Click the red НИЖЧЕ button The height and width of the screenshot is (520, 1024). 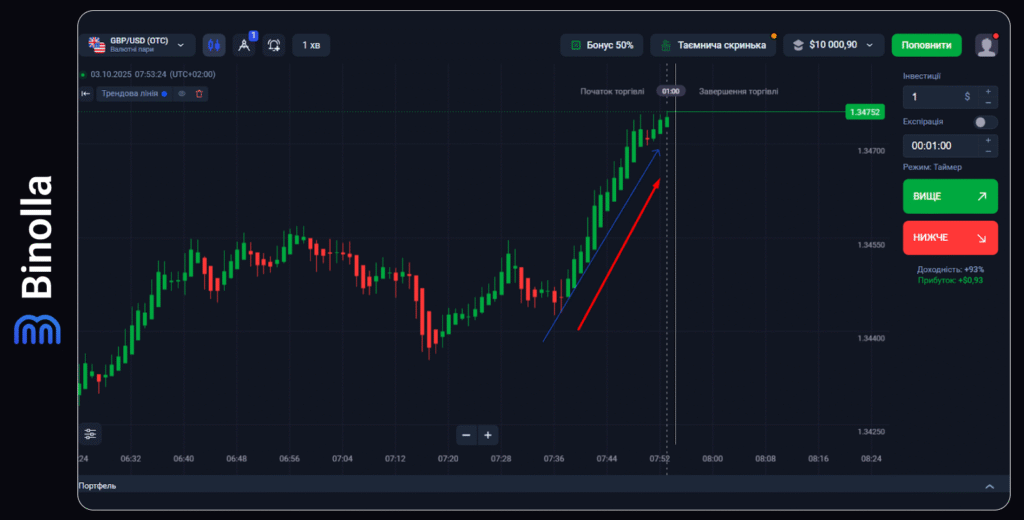[x=950, y=238]
